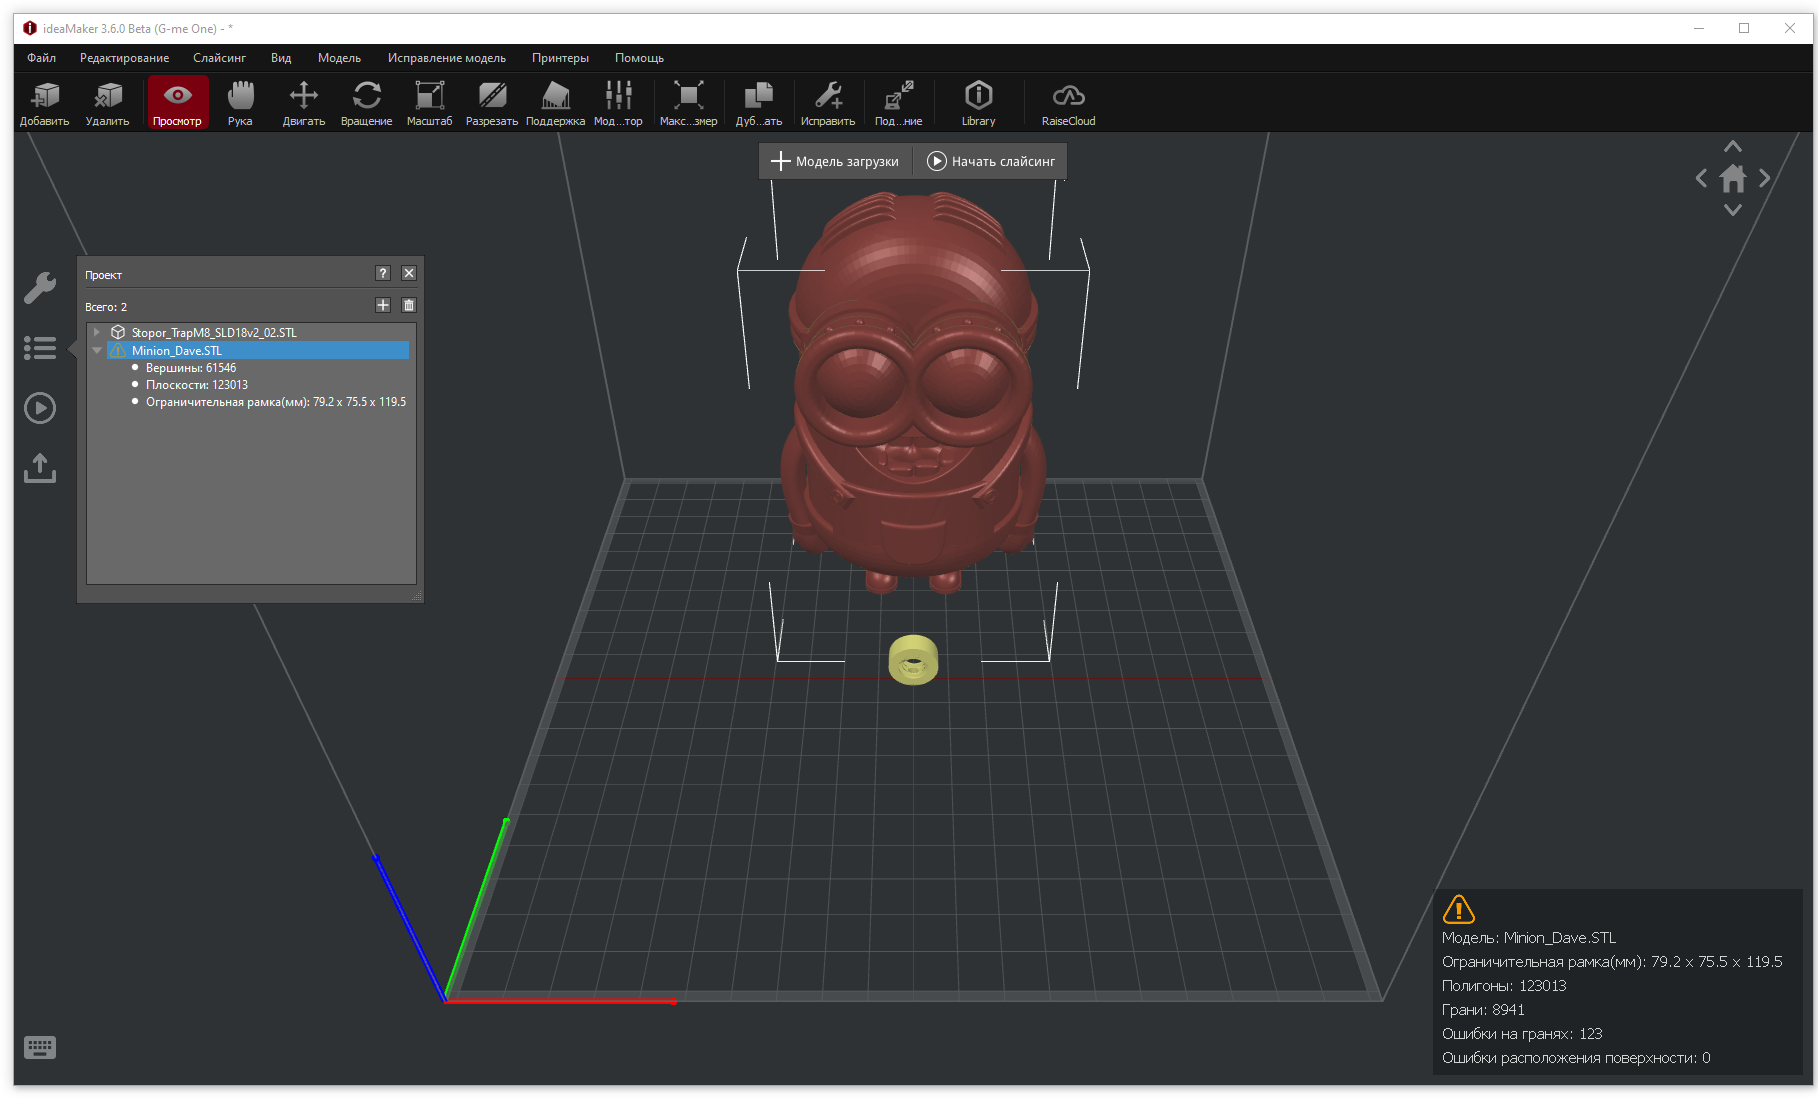Click the Дуб...ать duplicate icon
Image resolution: width=1818 pixels, height=1099 pixels.
point(759,103)
